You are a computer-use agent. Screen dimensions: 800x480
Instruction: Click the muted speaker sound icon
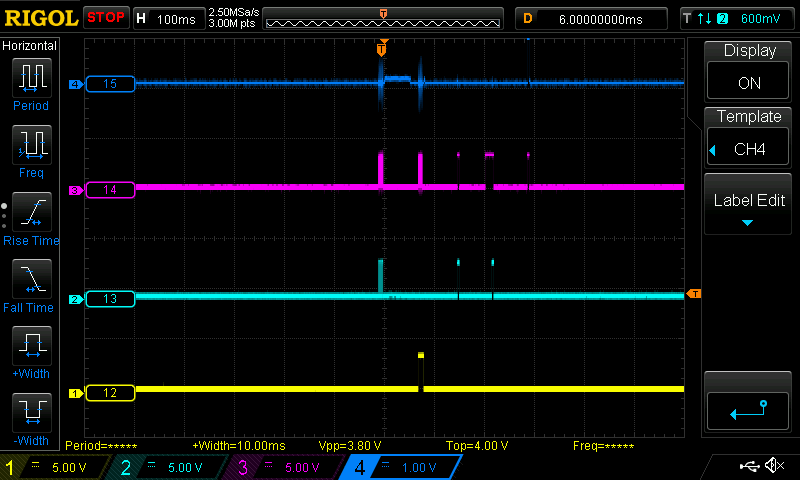(774, 466)
